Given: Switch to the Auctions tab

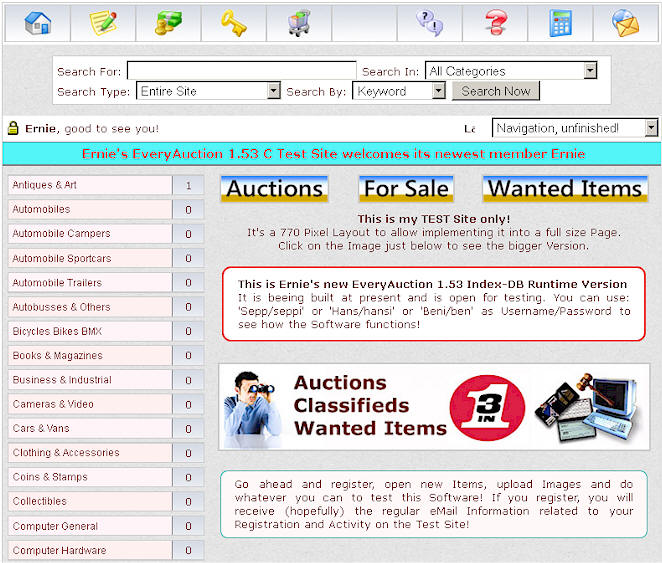Looking at the screenshot, I should coord(274,189).
